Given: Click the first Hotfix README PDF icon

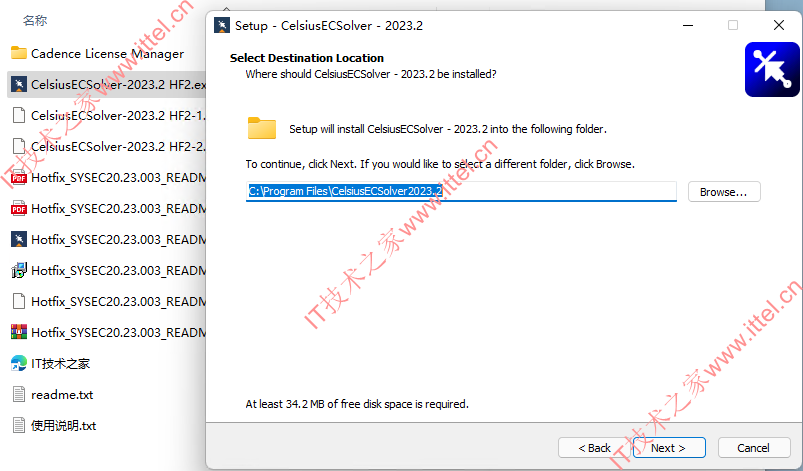Looking at the screenshot, I should [19, 178].
